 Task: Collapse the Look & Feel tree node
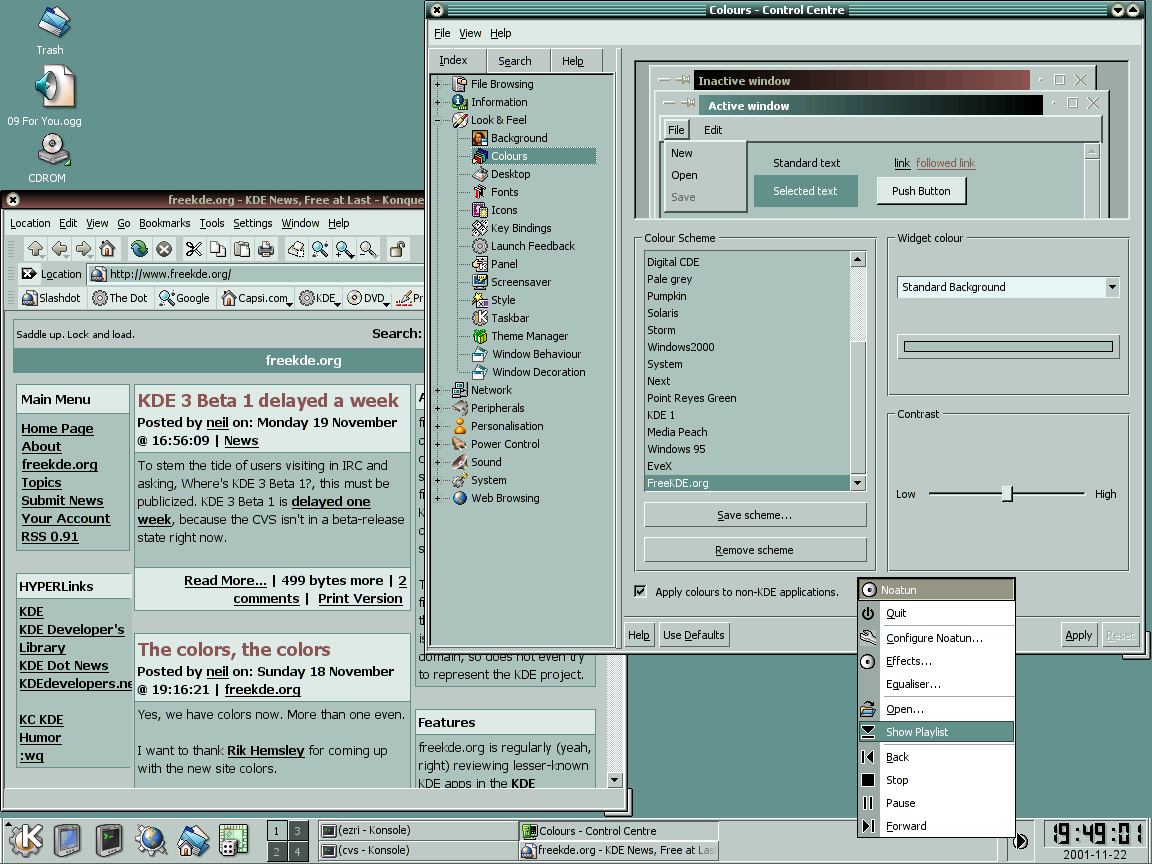click(x=438, y=120)
